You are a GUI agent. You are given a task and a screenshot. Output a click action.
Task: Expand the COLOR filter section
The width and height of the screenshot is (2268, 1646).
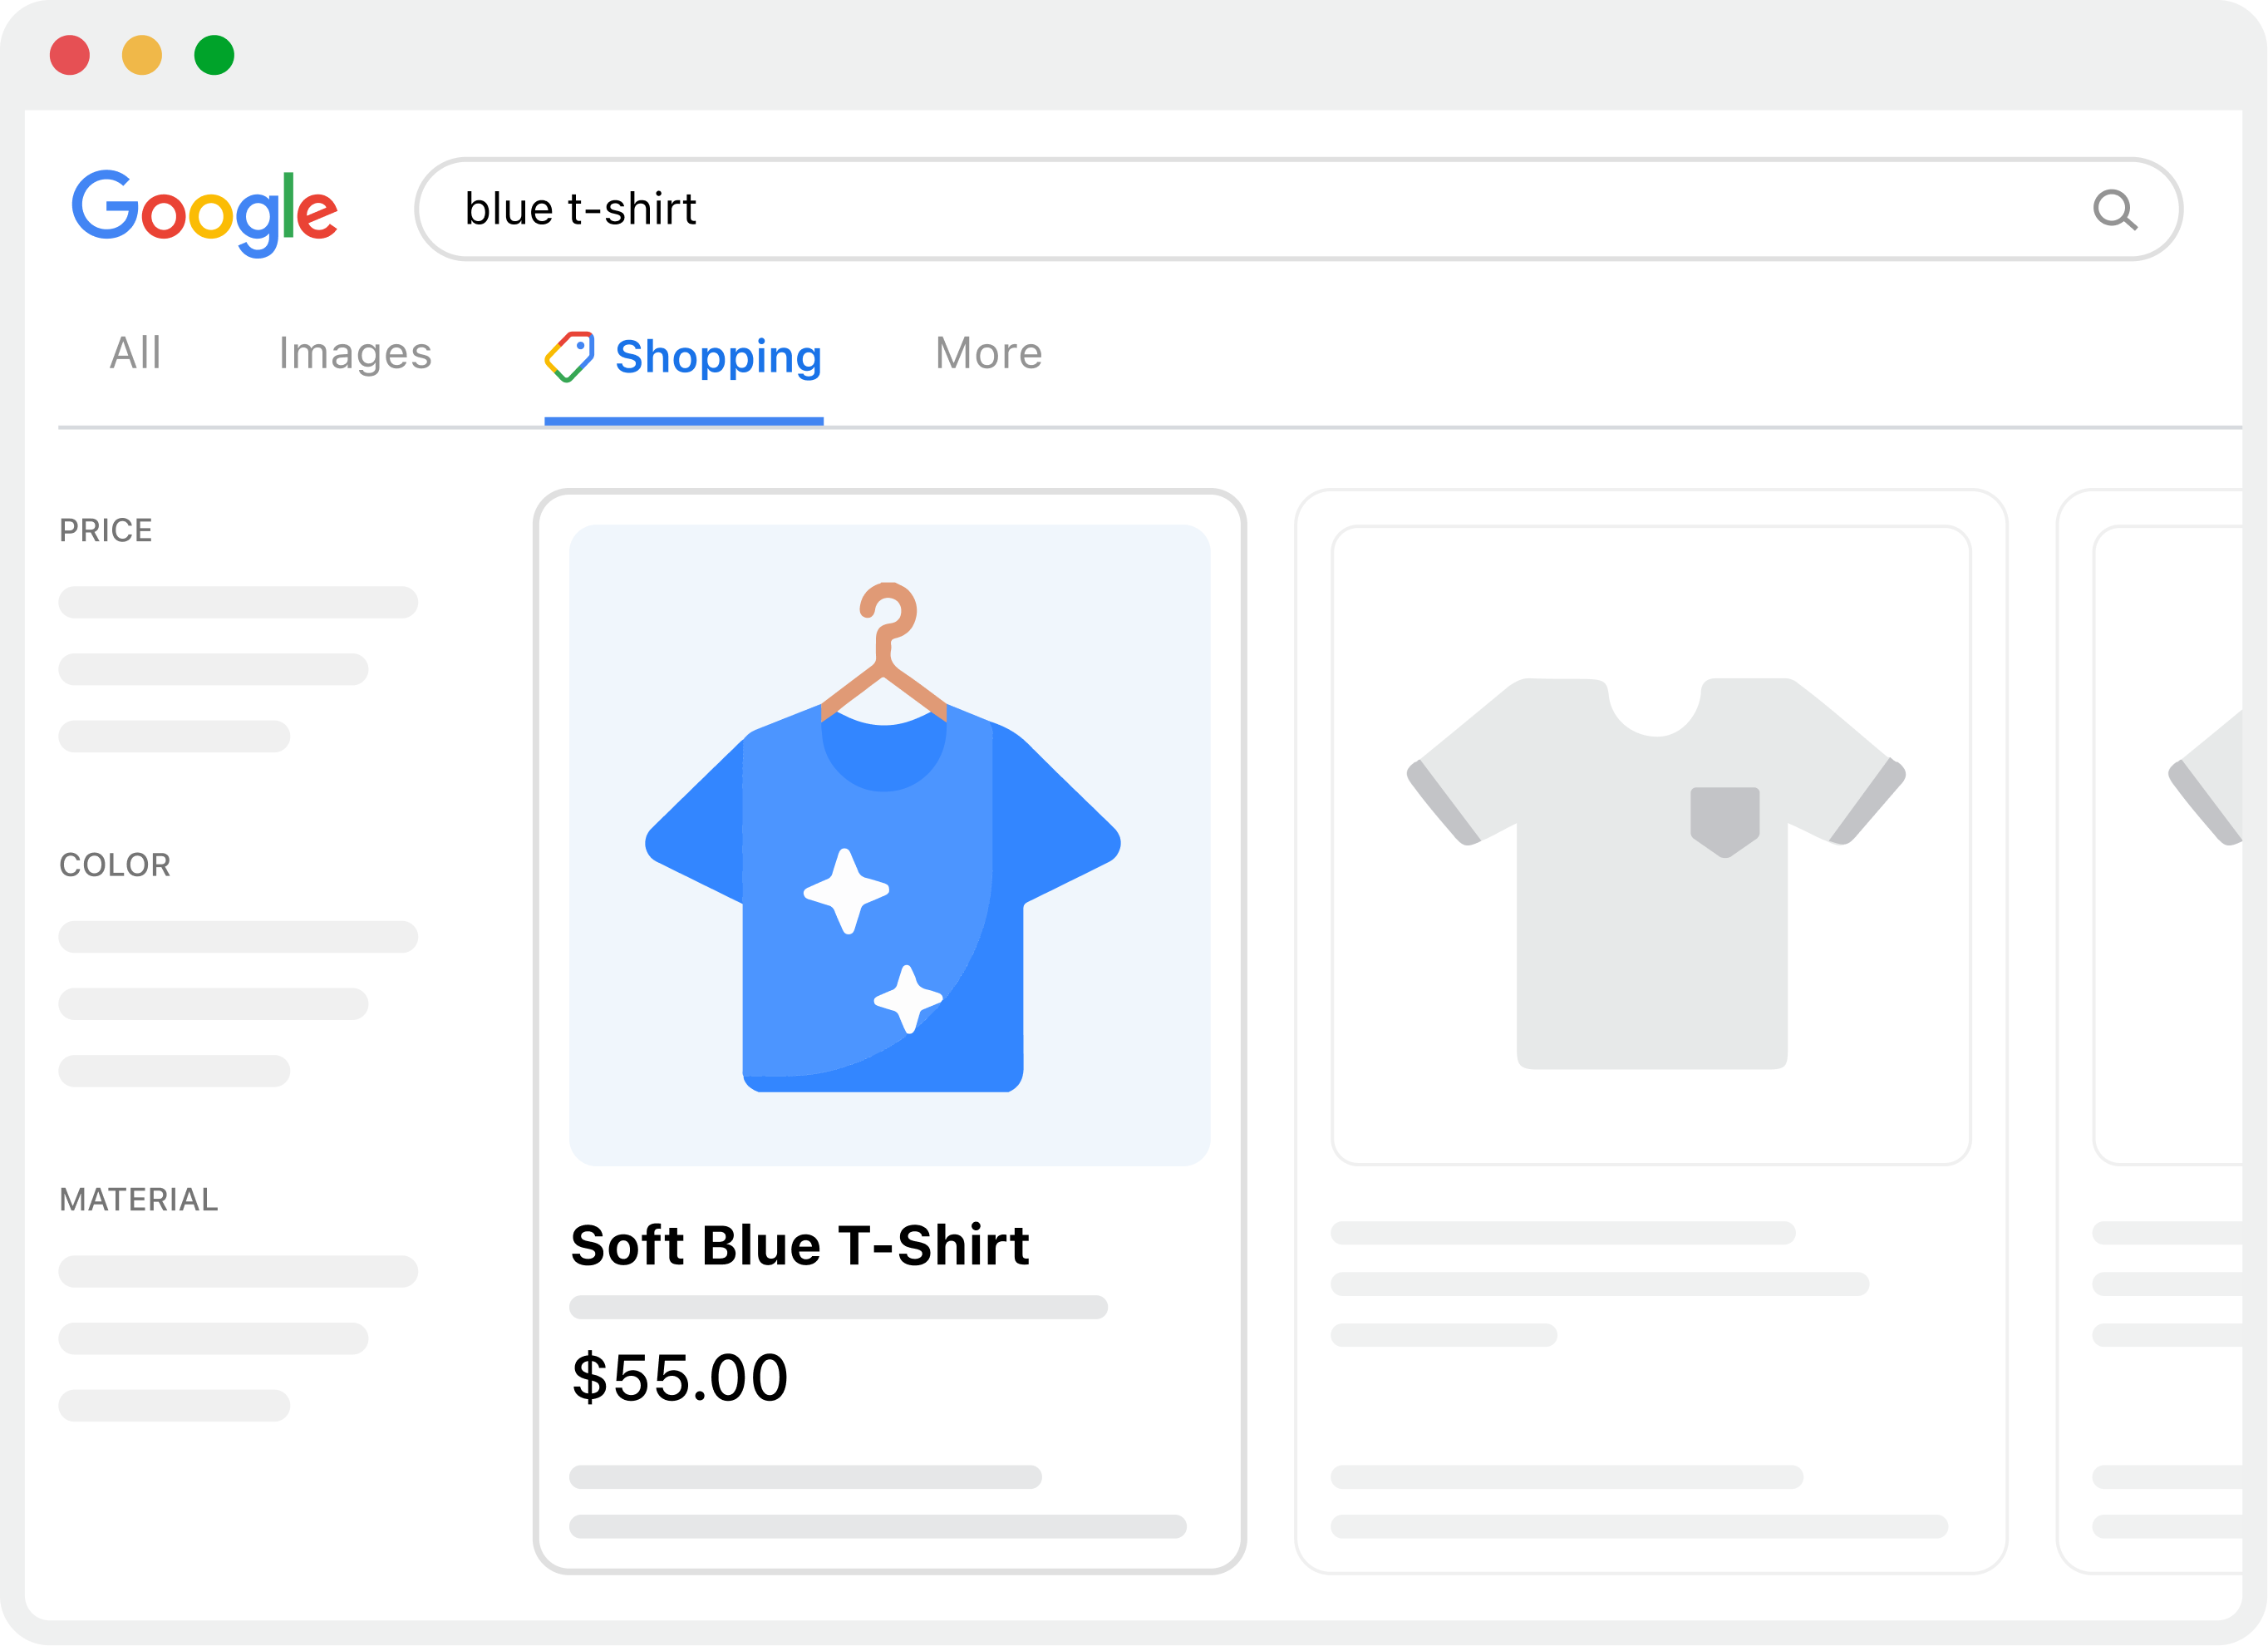coord(114,864)
